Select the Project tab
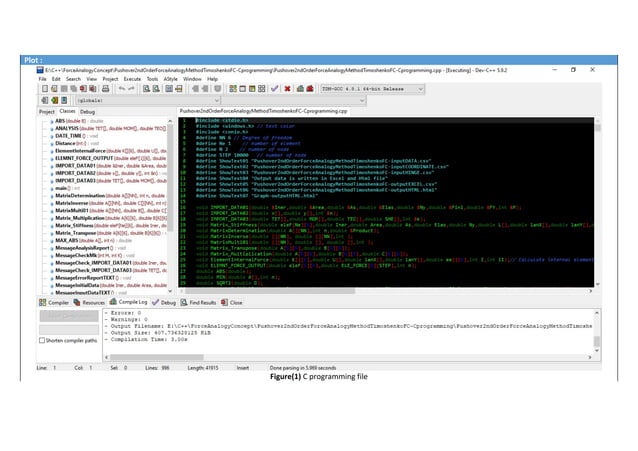Screen dimensions: 638x451 pos(47,112)
